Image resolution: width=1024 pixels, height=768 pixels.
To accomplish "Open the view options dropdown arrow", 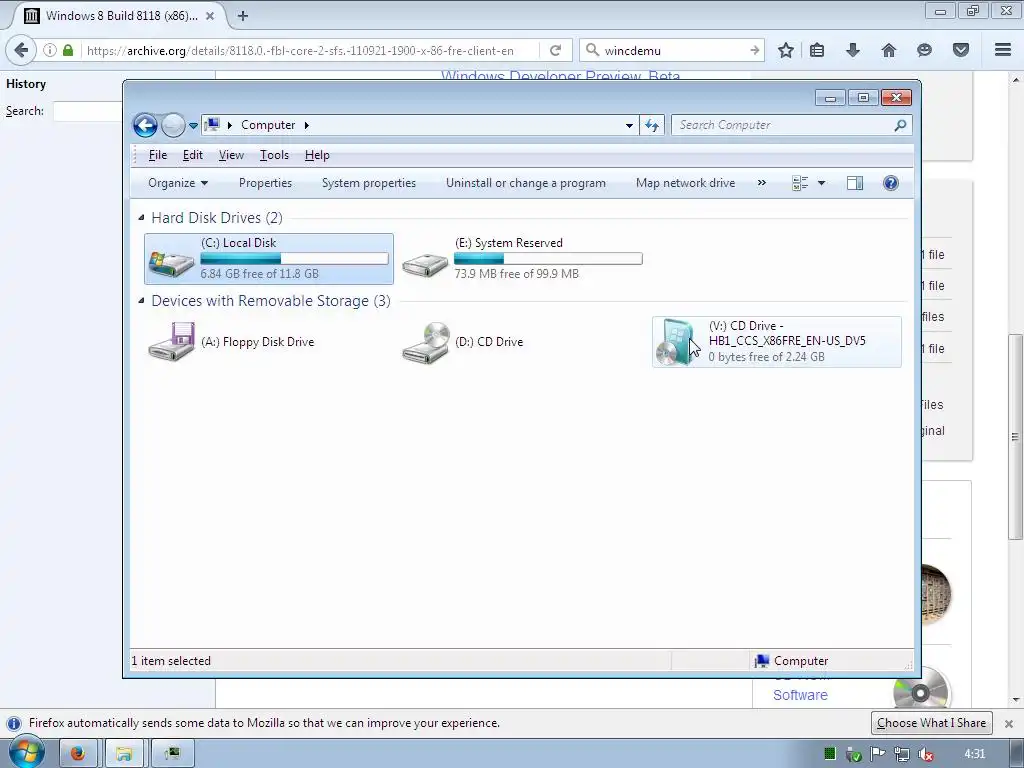I will [x=822, y=184].
